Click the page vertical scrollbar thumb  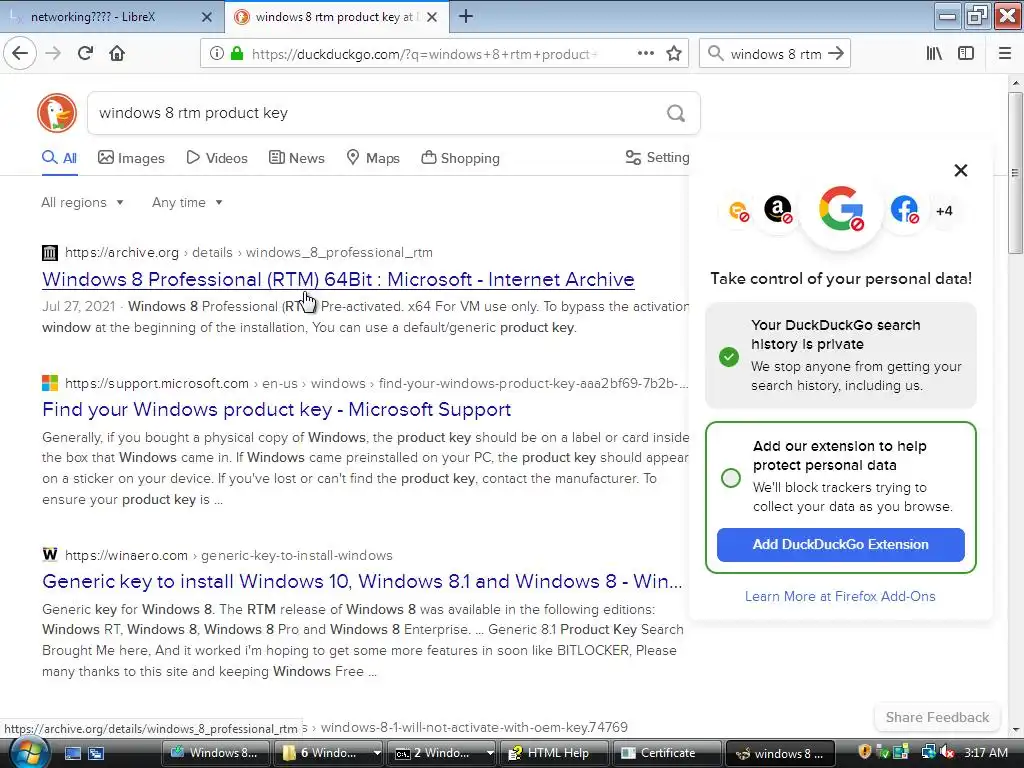tap(1015, 173)
